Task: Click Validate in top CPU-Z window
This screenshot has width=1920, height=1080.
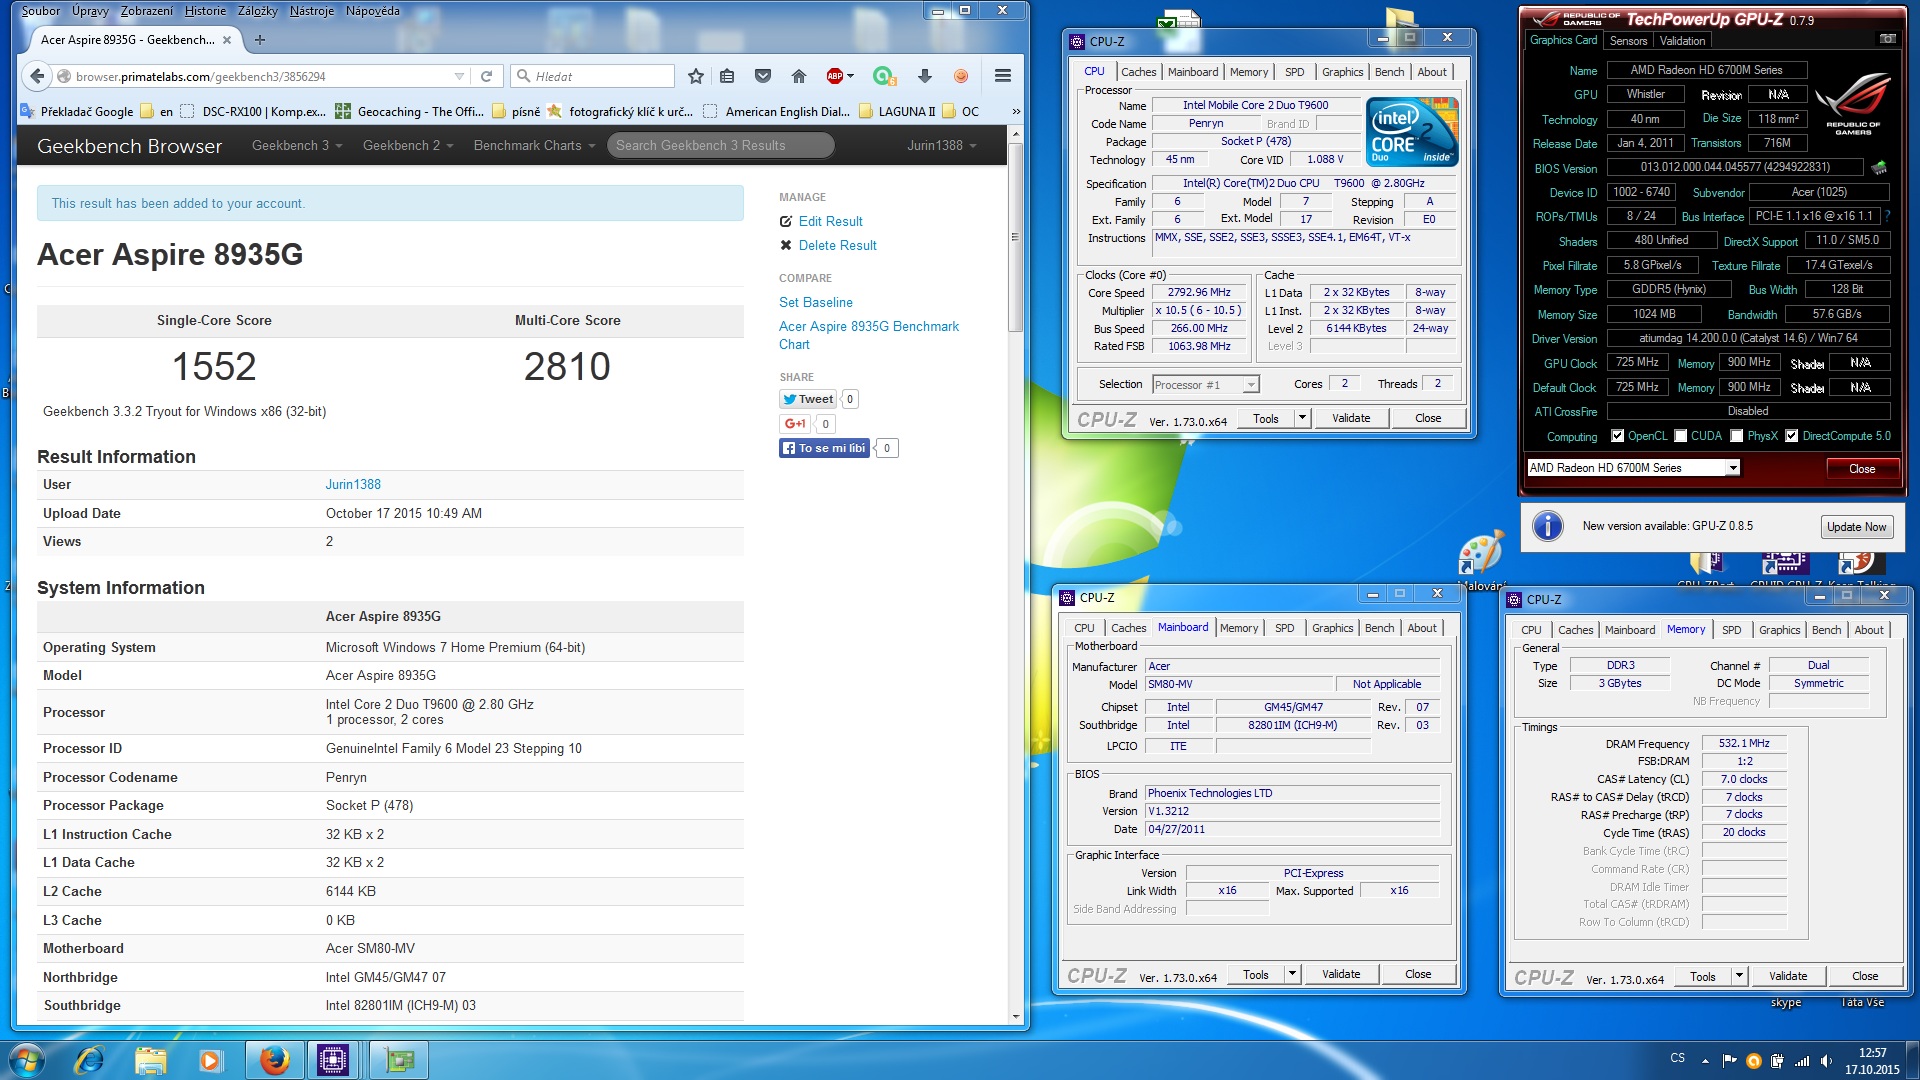Action: tap(1350, 418)
